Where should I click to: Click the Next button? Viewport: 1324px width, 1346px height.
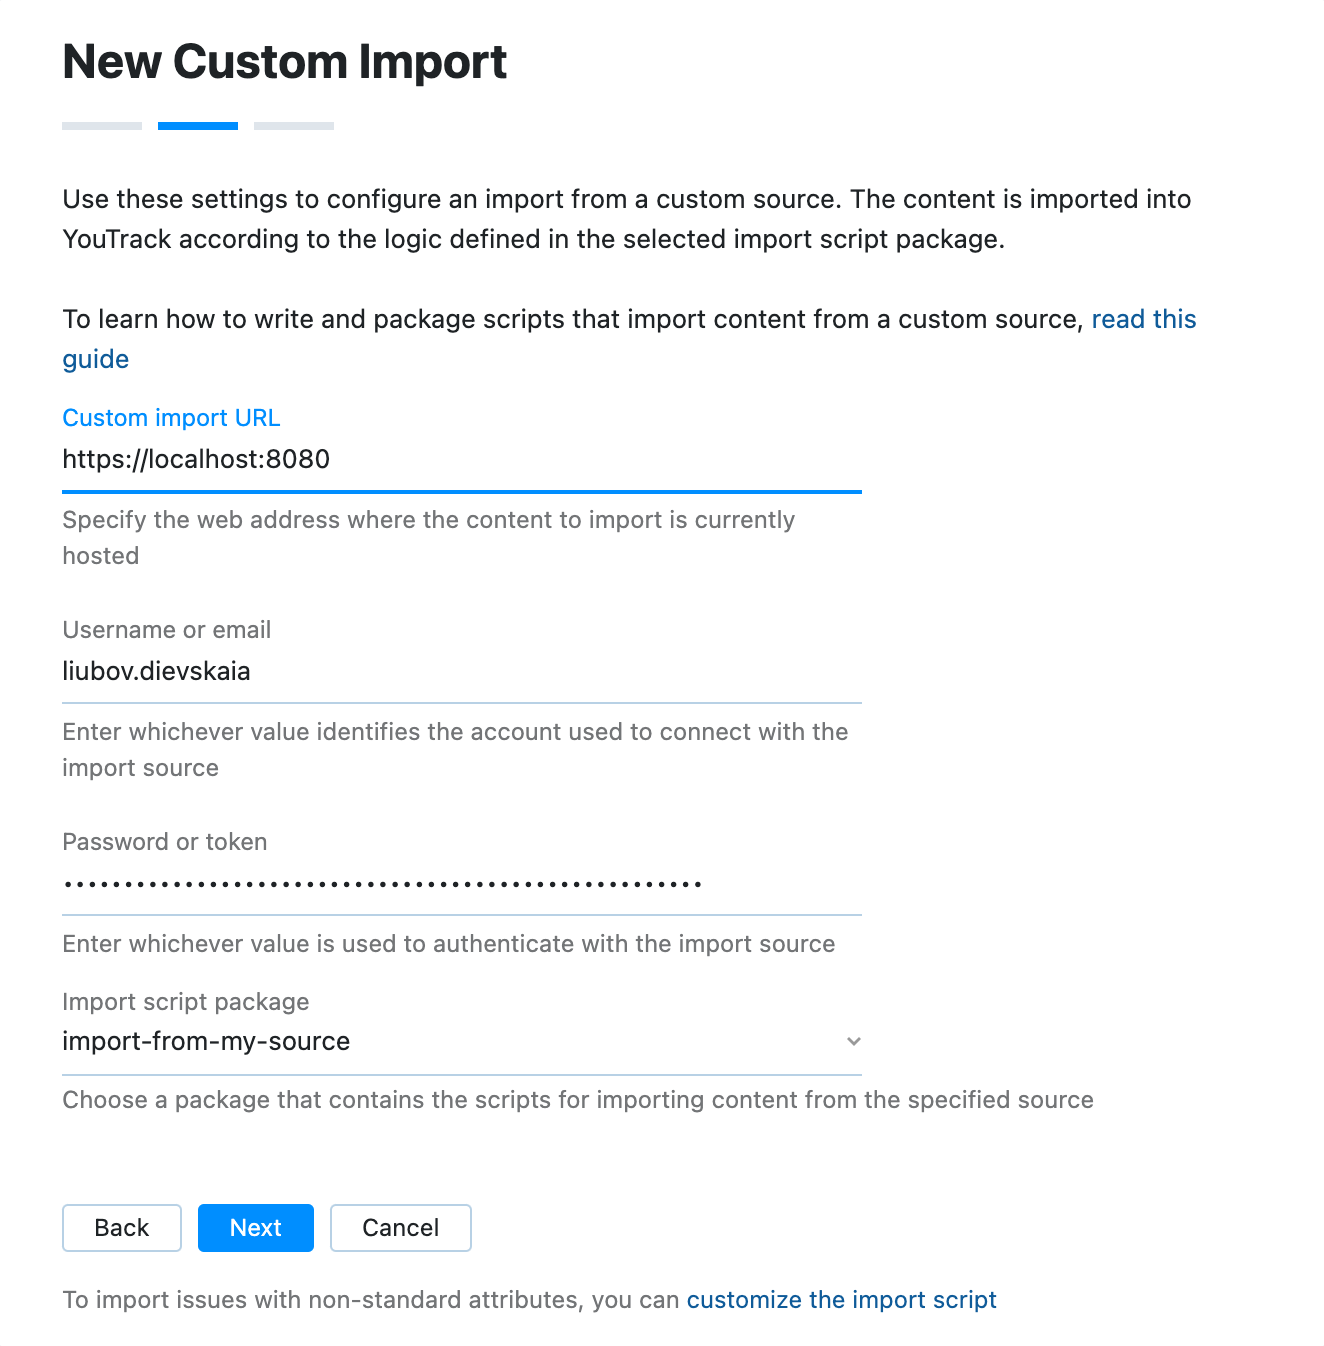coord(255,1228)
